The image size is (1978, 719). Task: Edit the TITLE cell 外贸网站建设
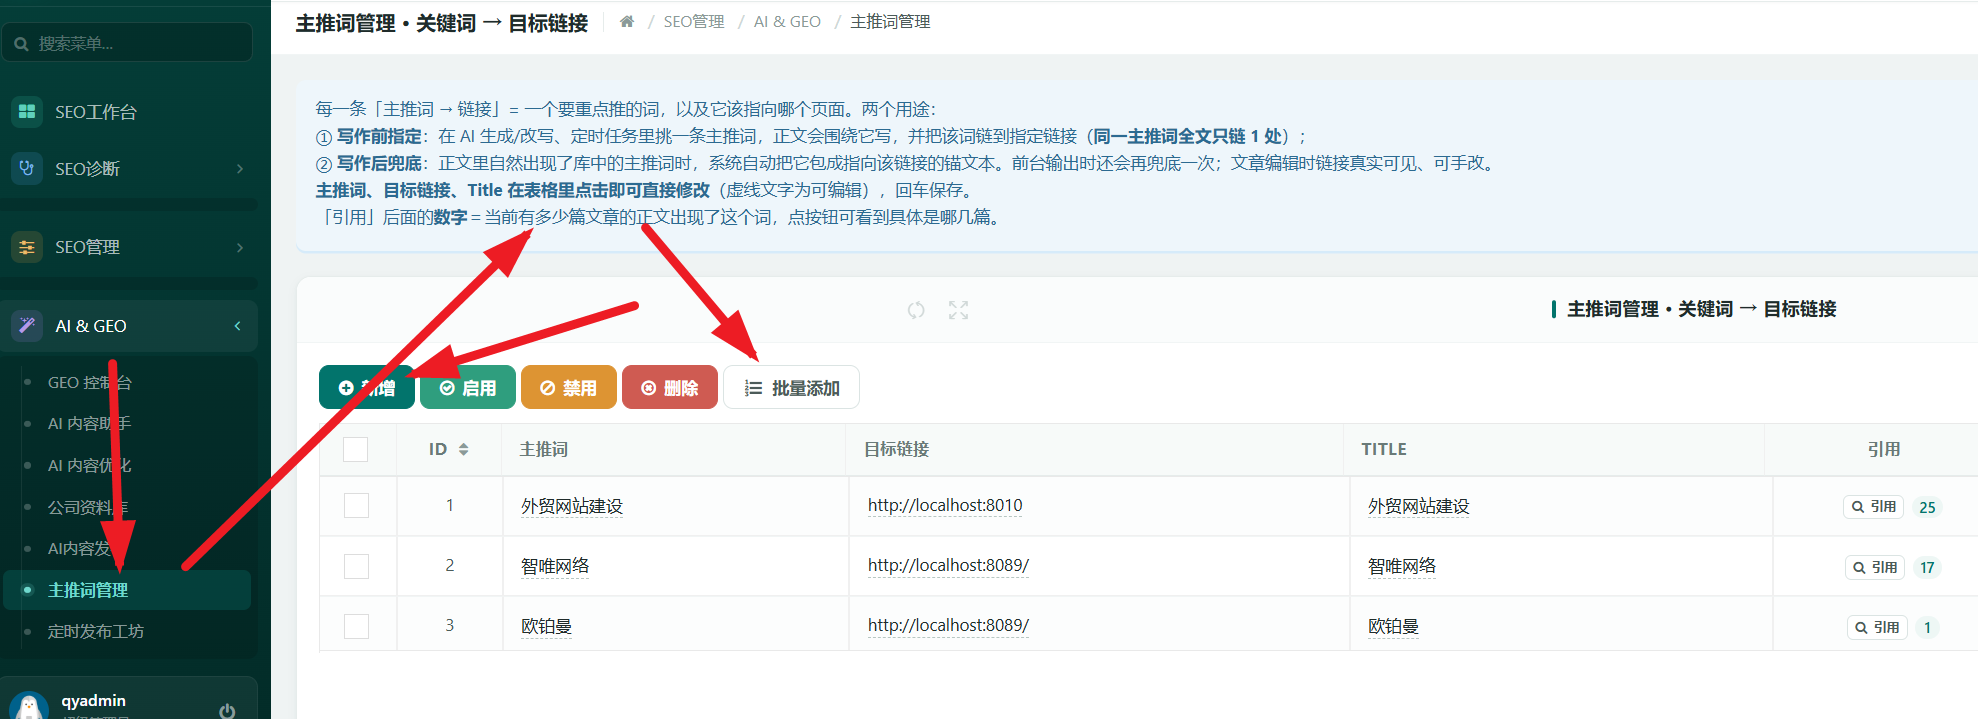[x=1419, y=506]
